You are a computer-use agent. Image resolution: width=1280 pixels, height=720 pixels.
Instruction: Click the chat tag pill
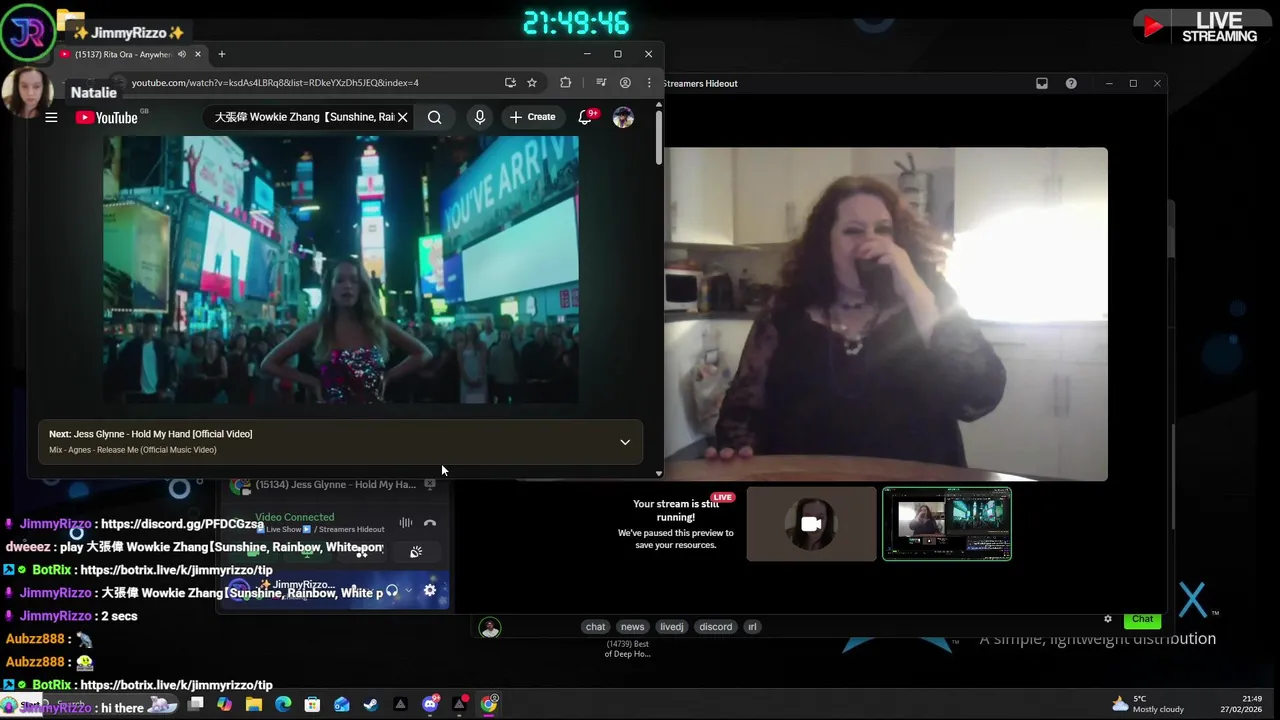595,627
